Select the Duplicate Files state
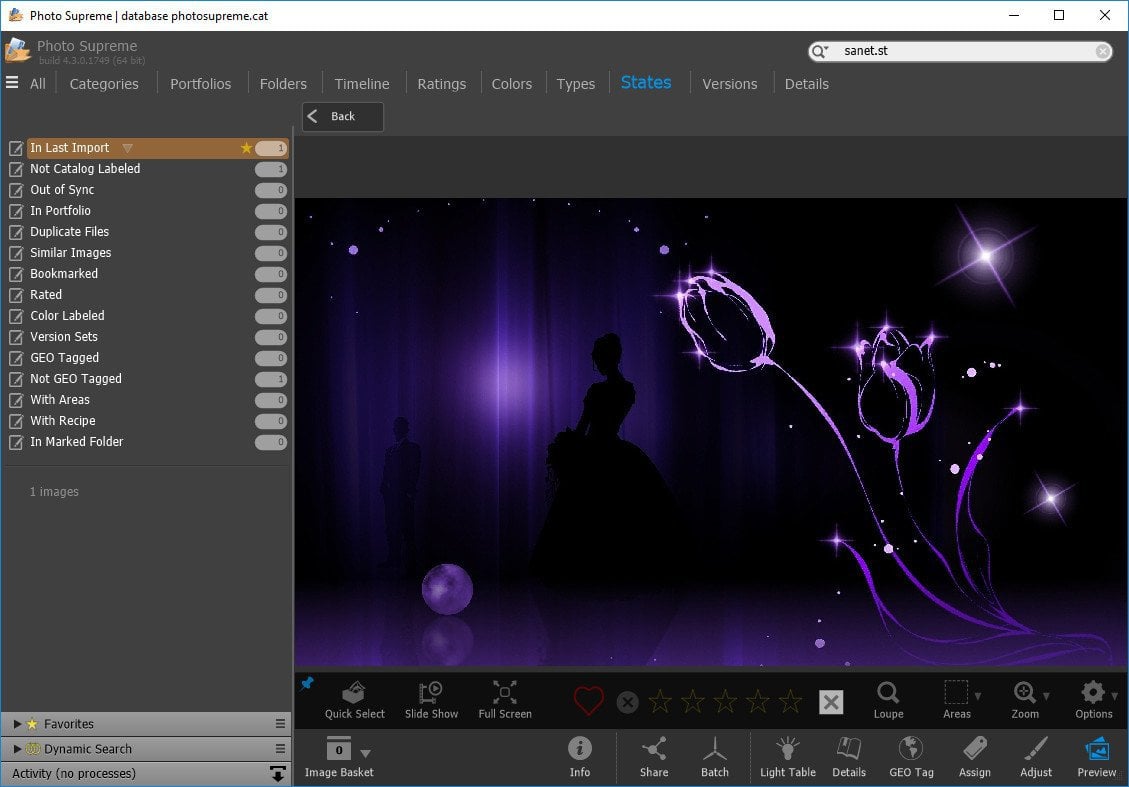The height and width of the screenshot is (787, 1129). (70, 232)
